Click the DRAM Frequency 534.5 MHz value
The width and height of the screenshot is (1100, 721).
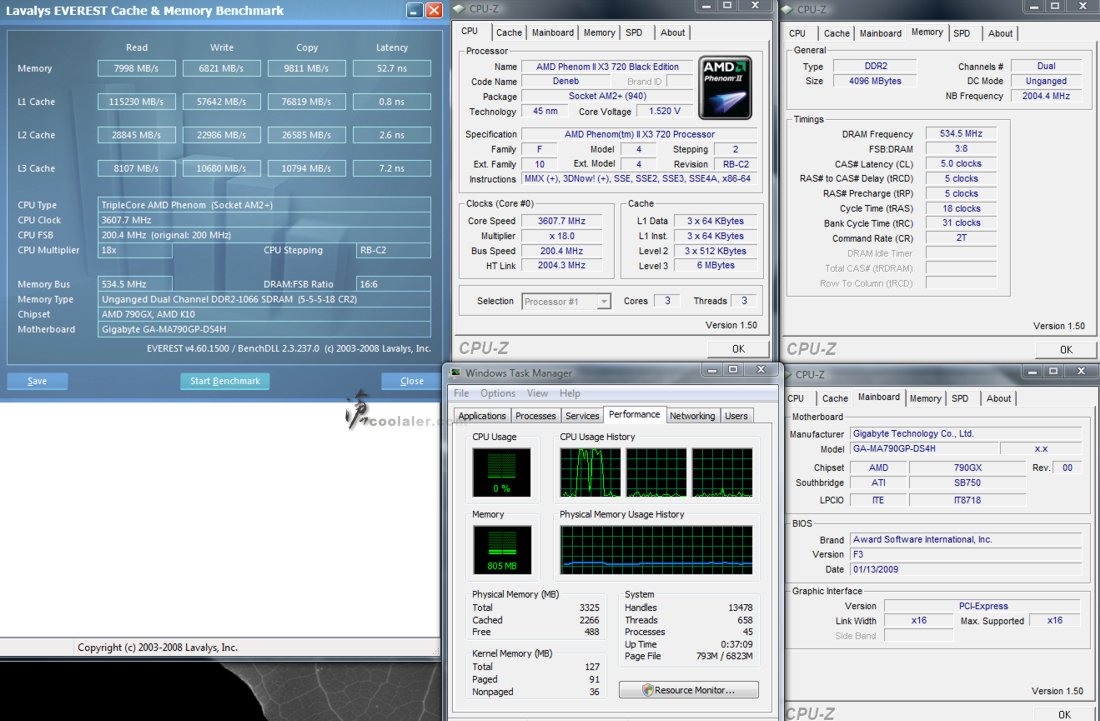961,133
